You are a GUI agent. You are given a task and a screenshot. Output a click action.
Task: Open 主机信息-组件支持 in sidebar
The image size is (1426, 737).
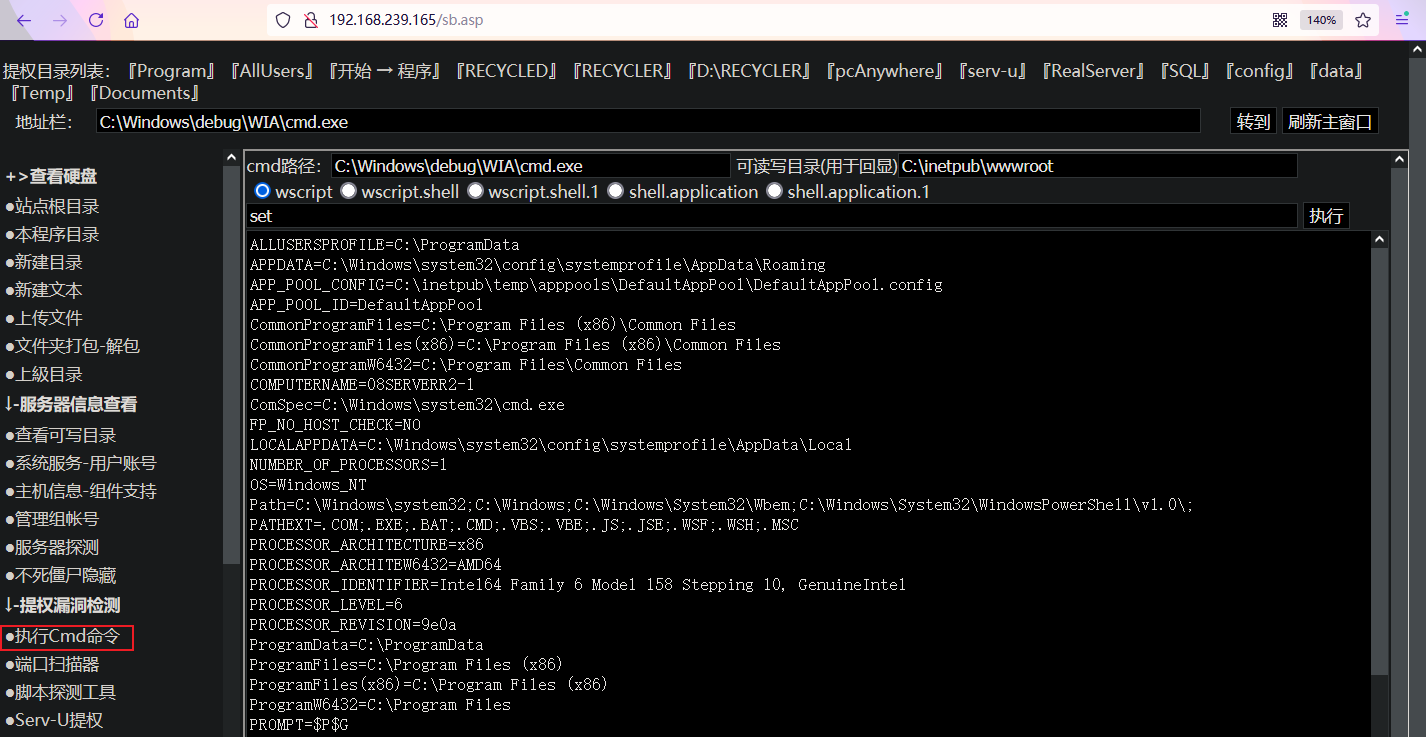coord(80,492)
